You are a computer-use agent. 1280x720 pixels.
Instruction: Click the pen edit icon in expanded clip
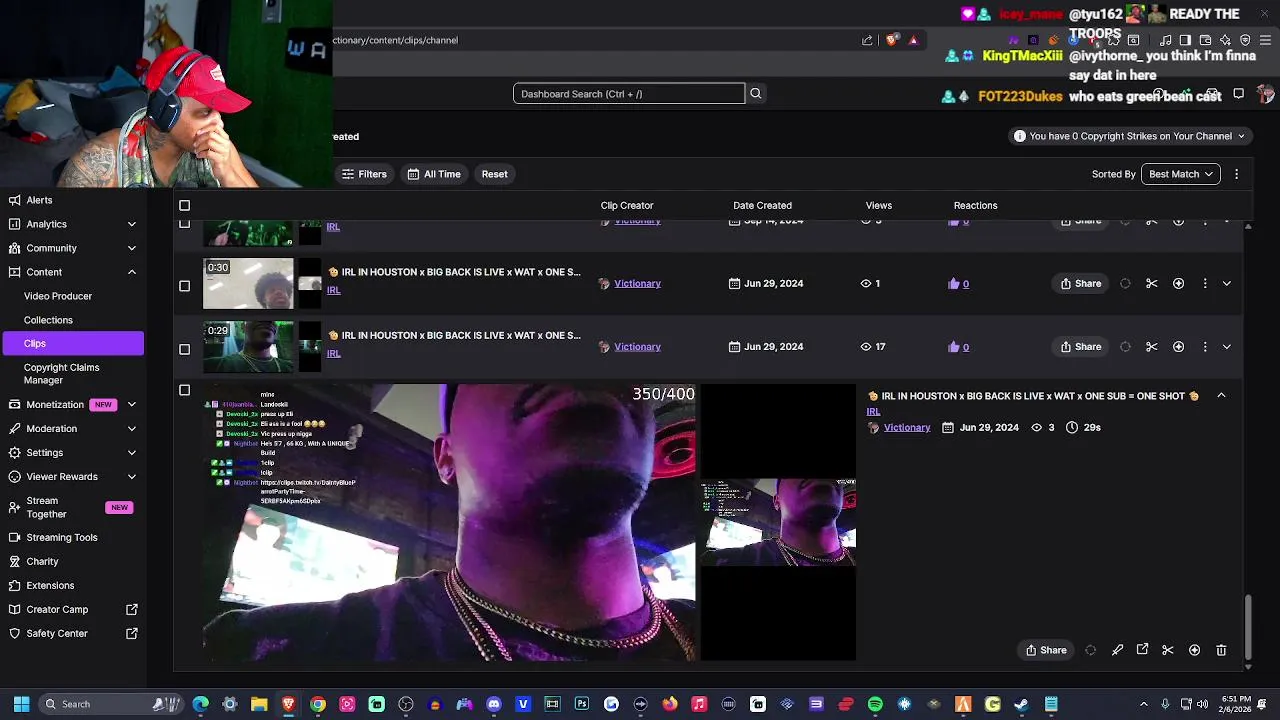[1118, 650]
